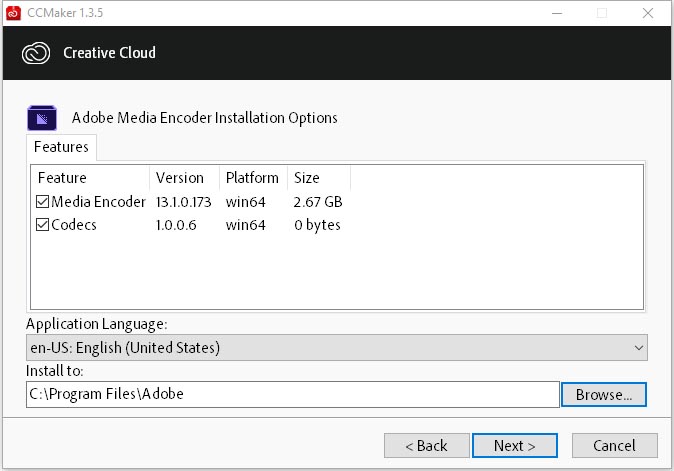The image size is (674, 471).
Task: Select the Codecs row name
Action: [74, 225]
